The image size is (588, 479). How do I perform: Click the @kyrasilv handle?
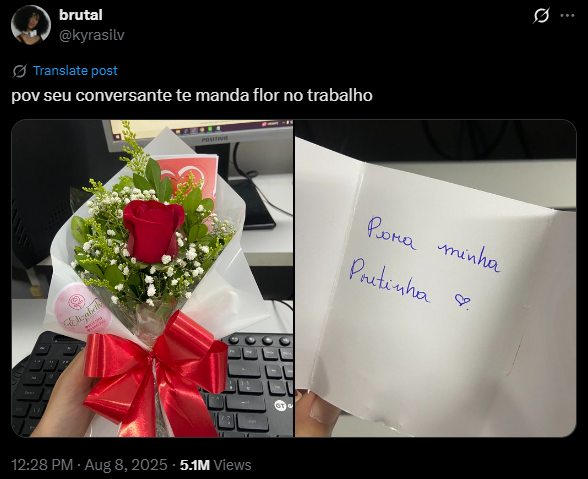[92, 35]
